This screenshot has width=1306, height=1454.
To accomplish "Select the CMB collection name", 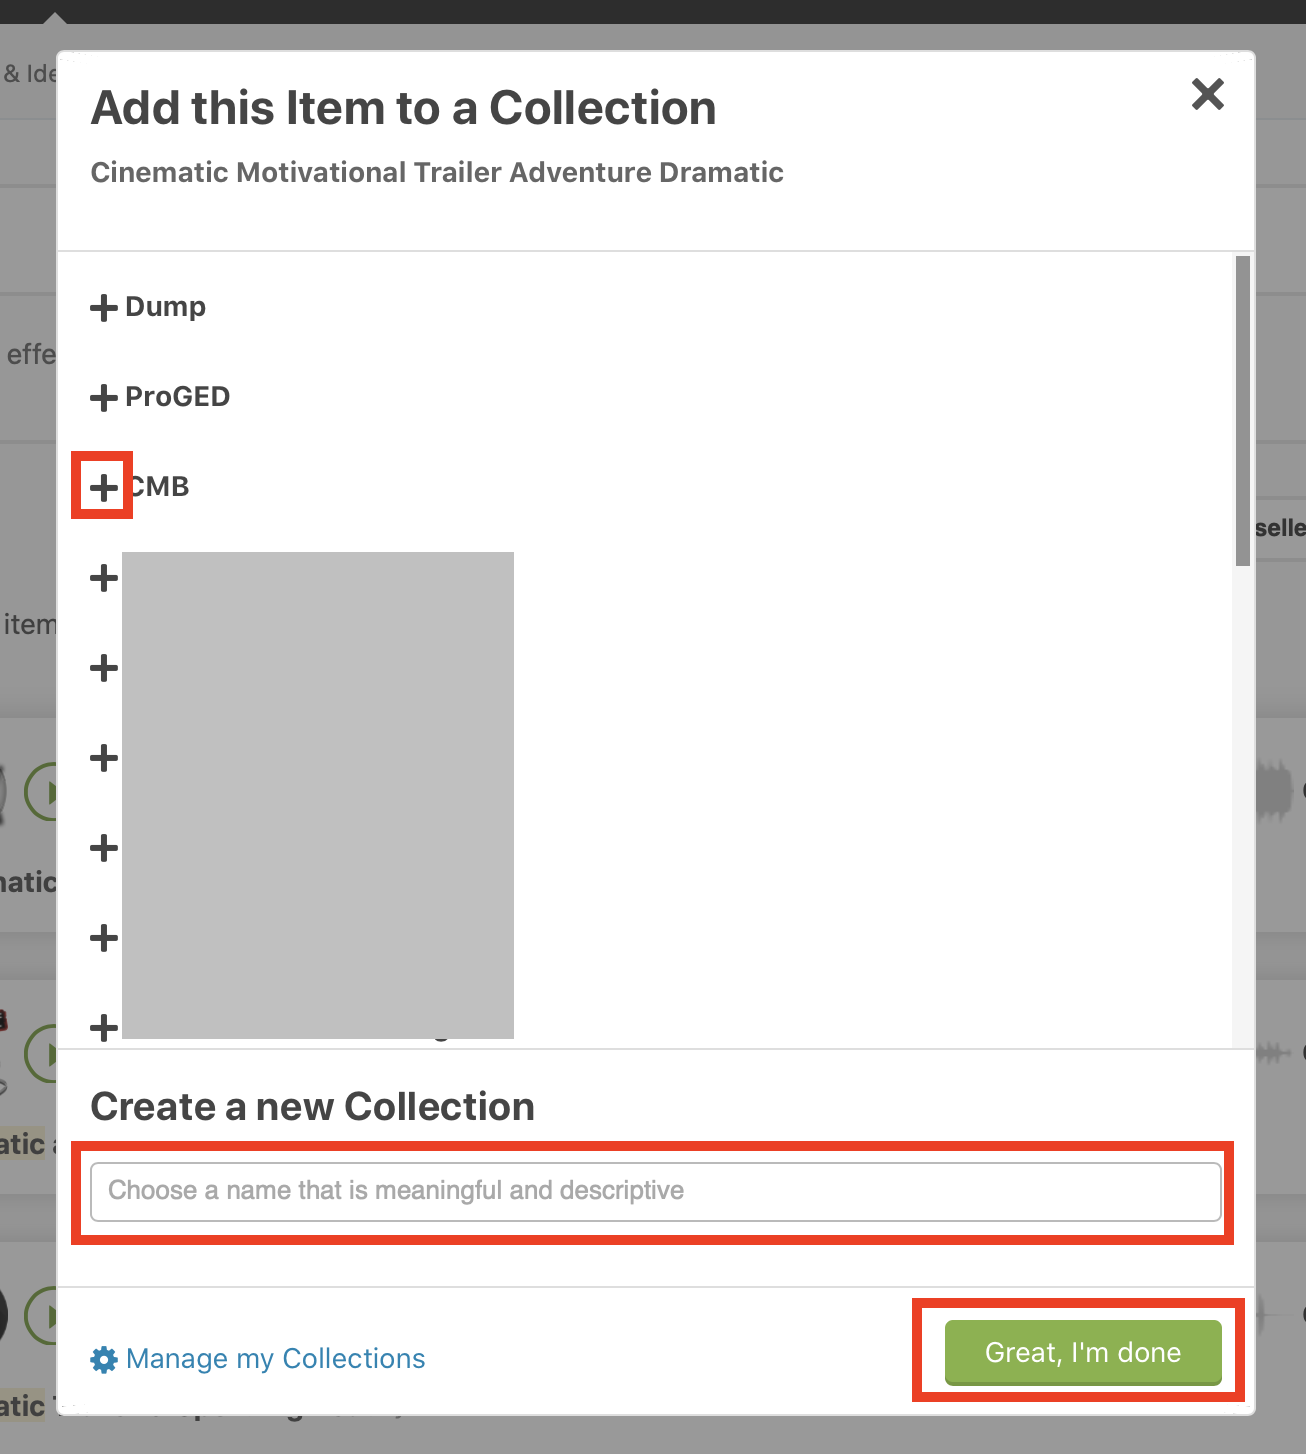I will click(x=162, y=487).
